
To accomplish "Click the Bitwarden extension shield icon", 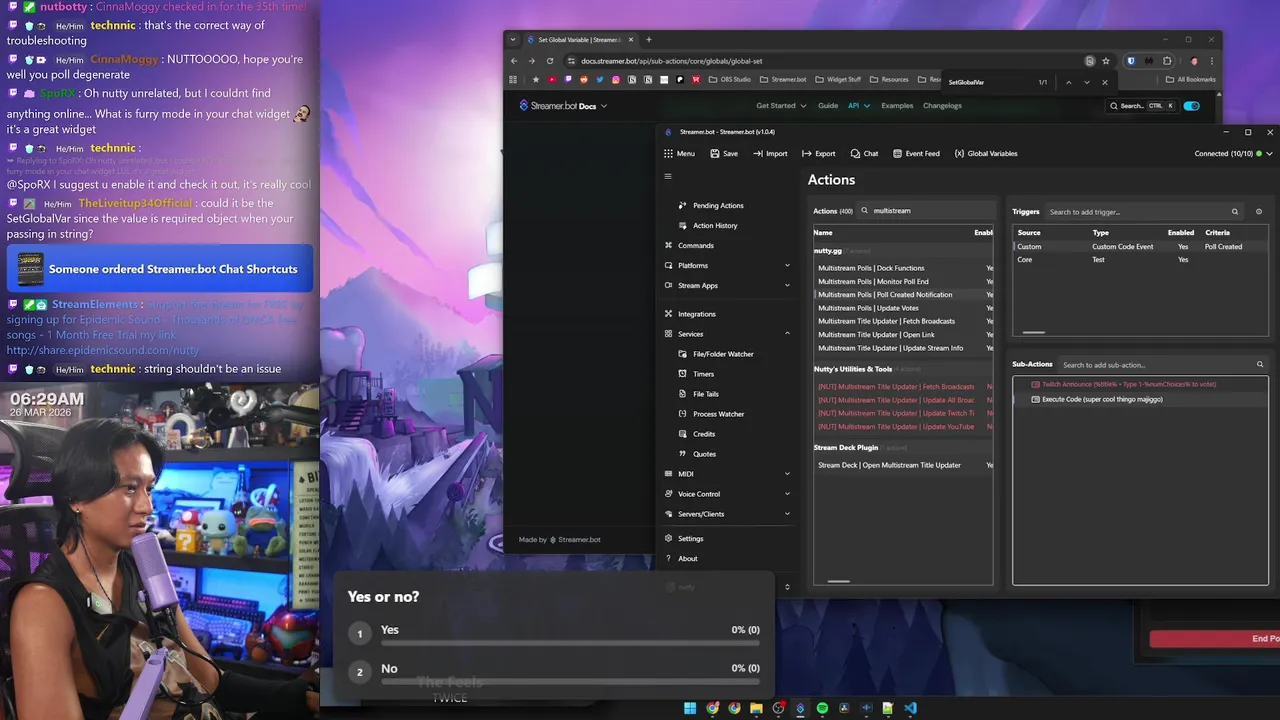I will click(1131, 61).
